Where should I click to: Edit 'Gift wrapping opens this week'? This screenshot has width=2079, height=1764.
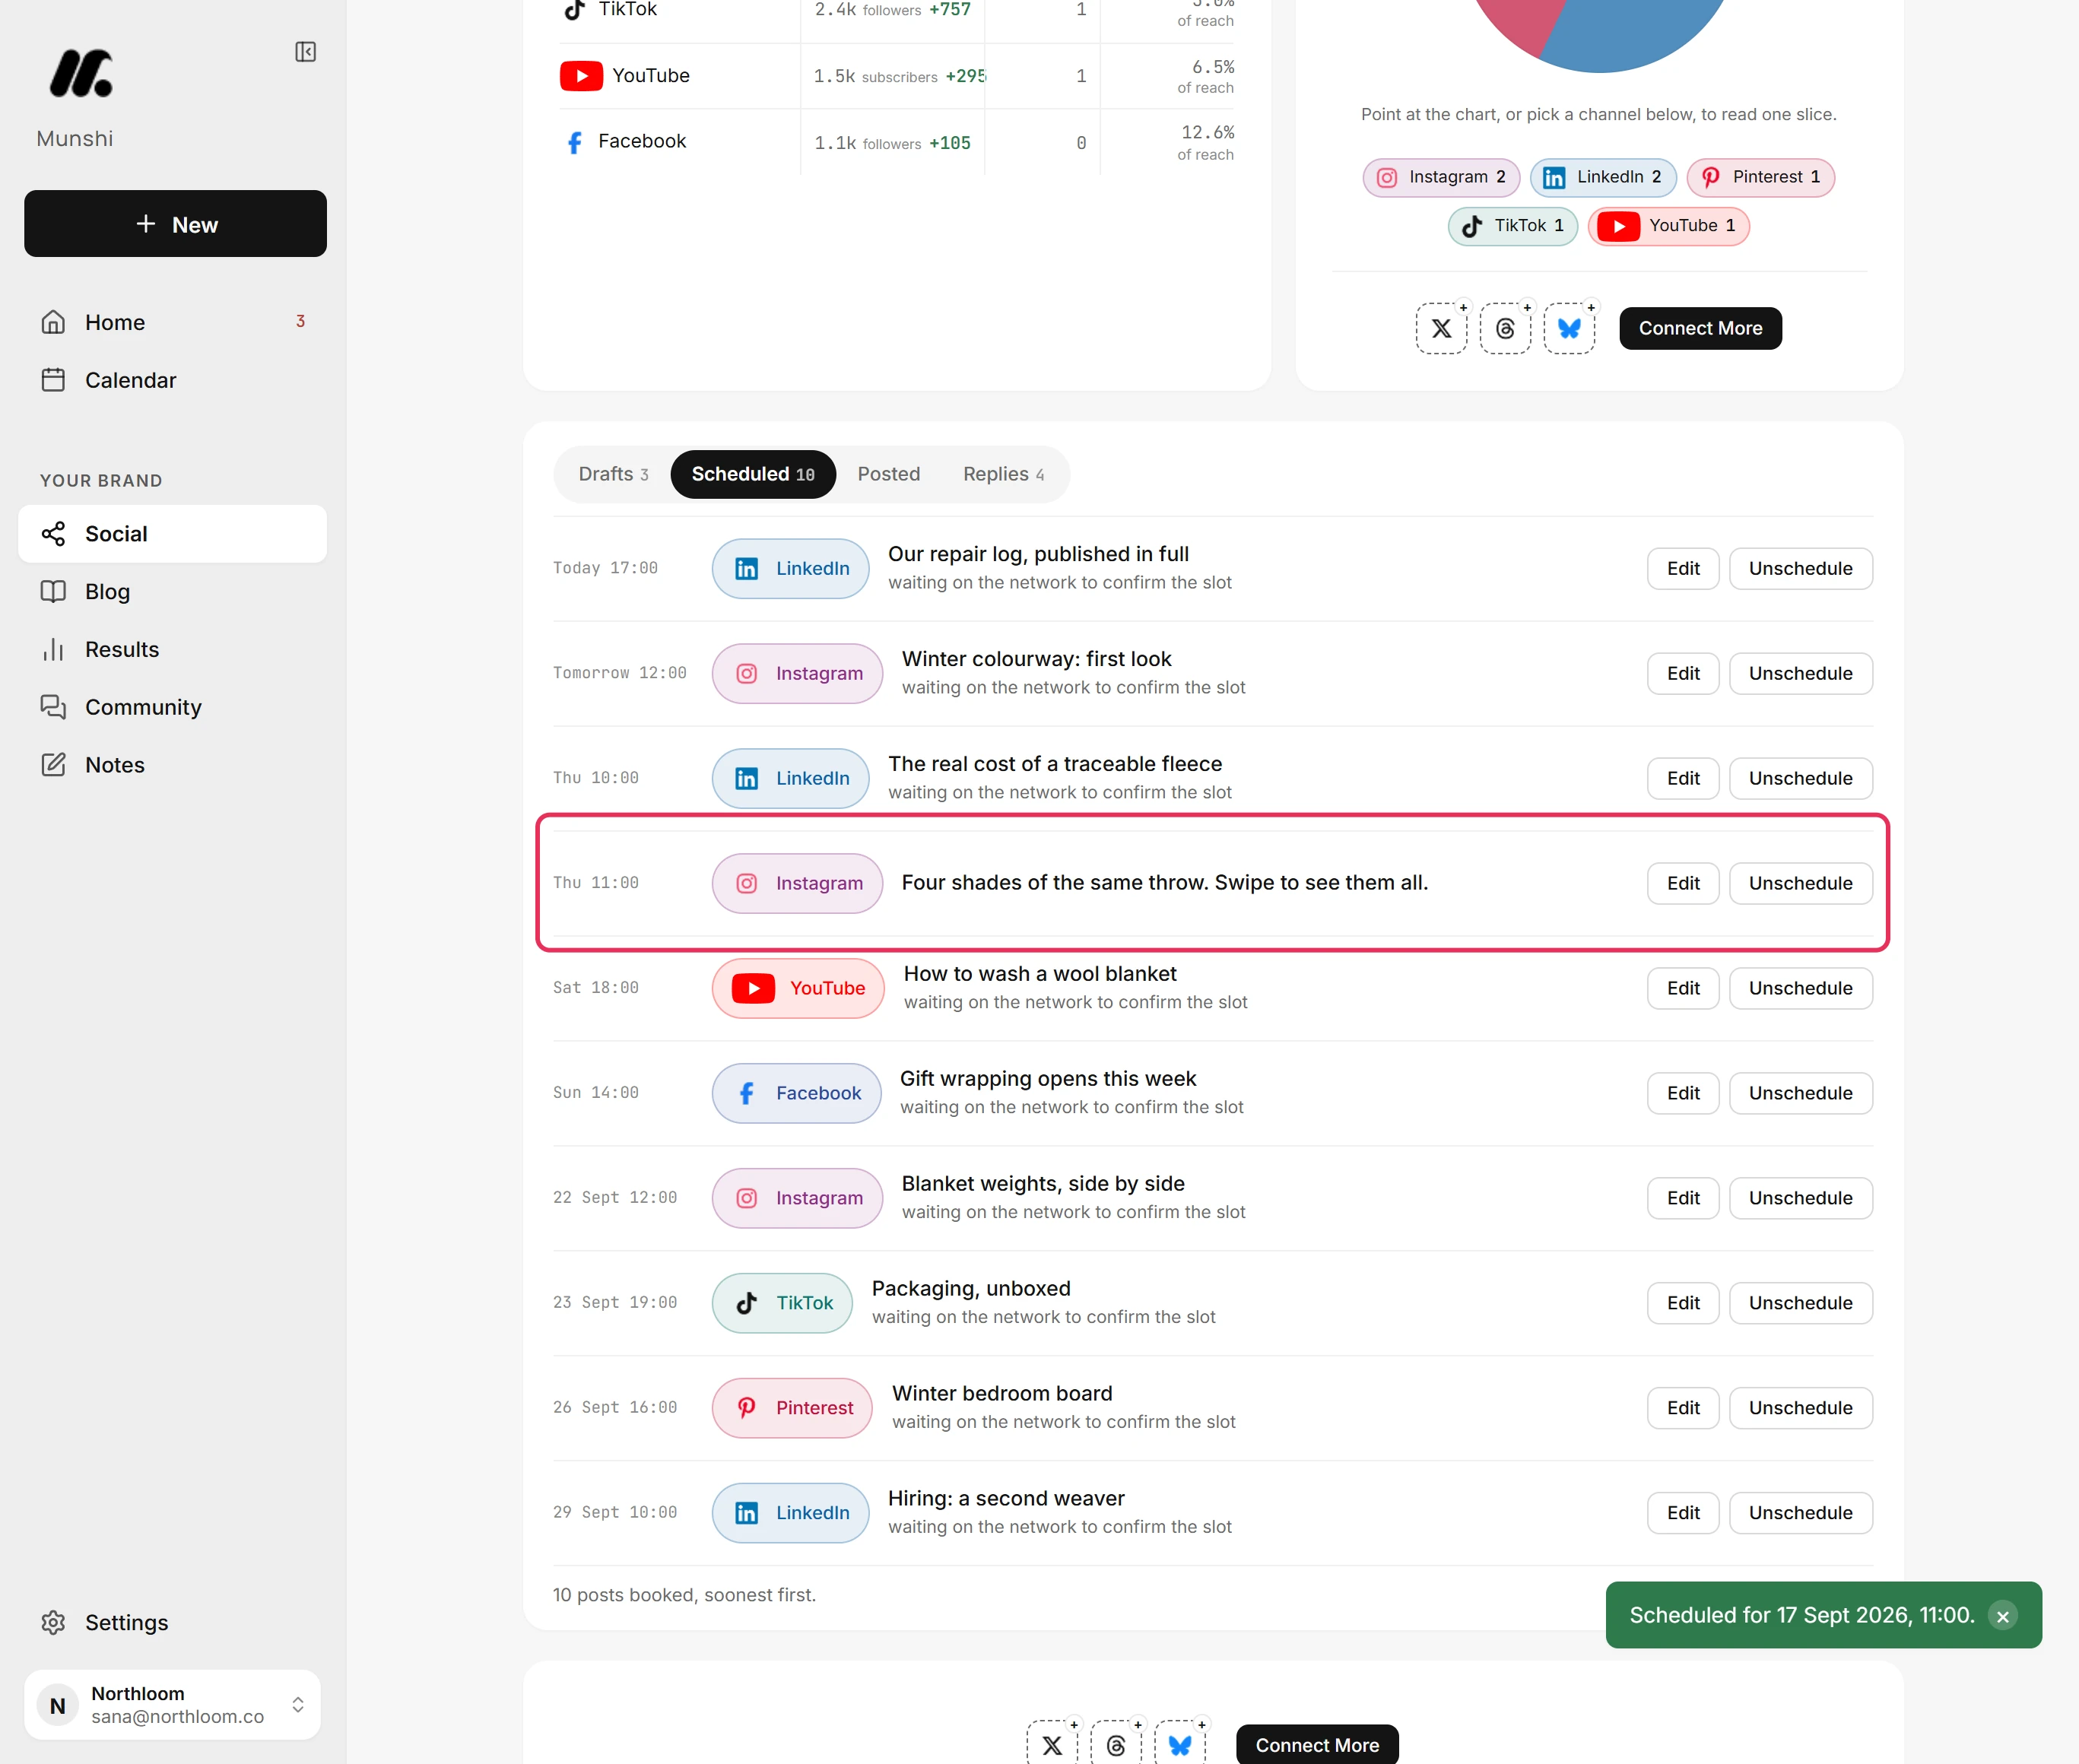click(x=1683, y=1094)
